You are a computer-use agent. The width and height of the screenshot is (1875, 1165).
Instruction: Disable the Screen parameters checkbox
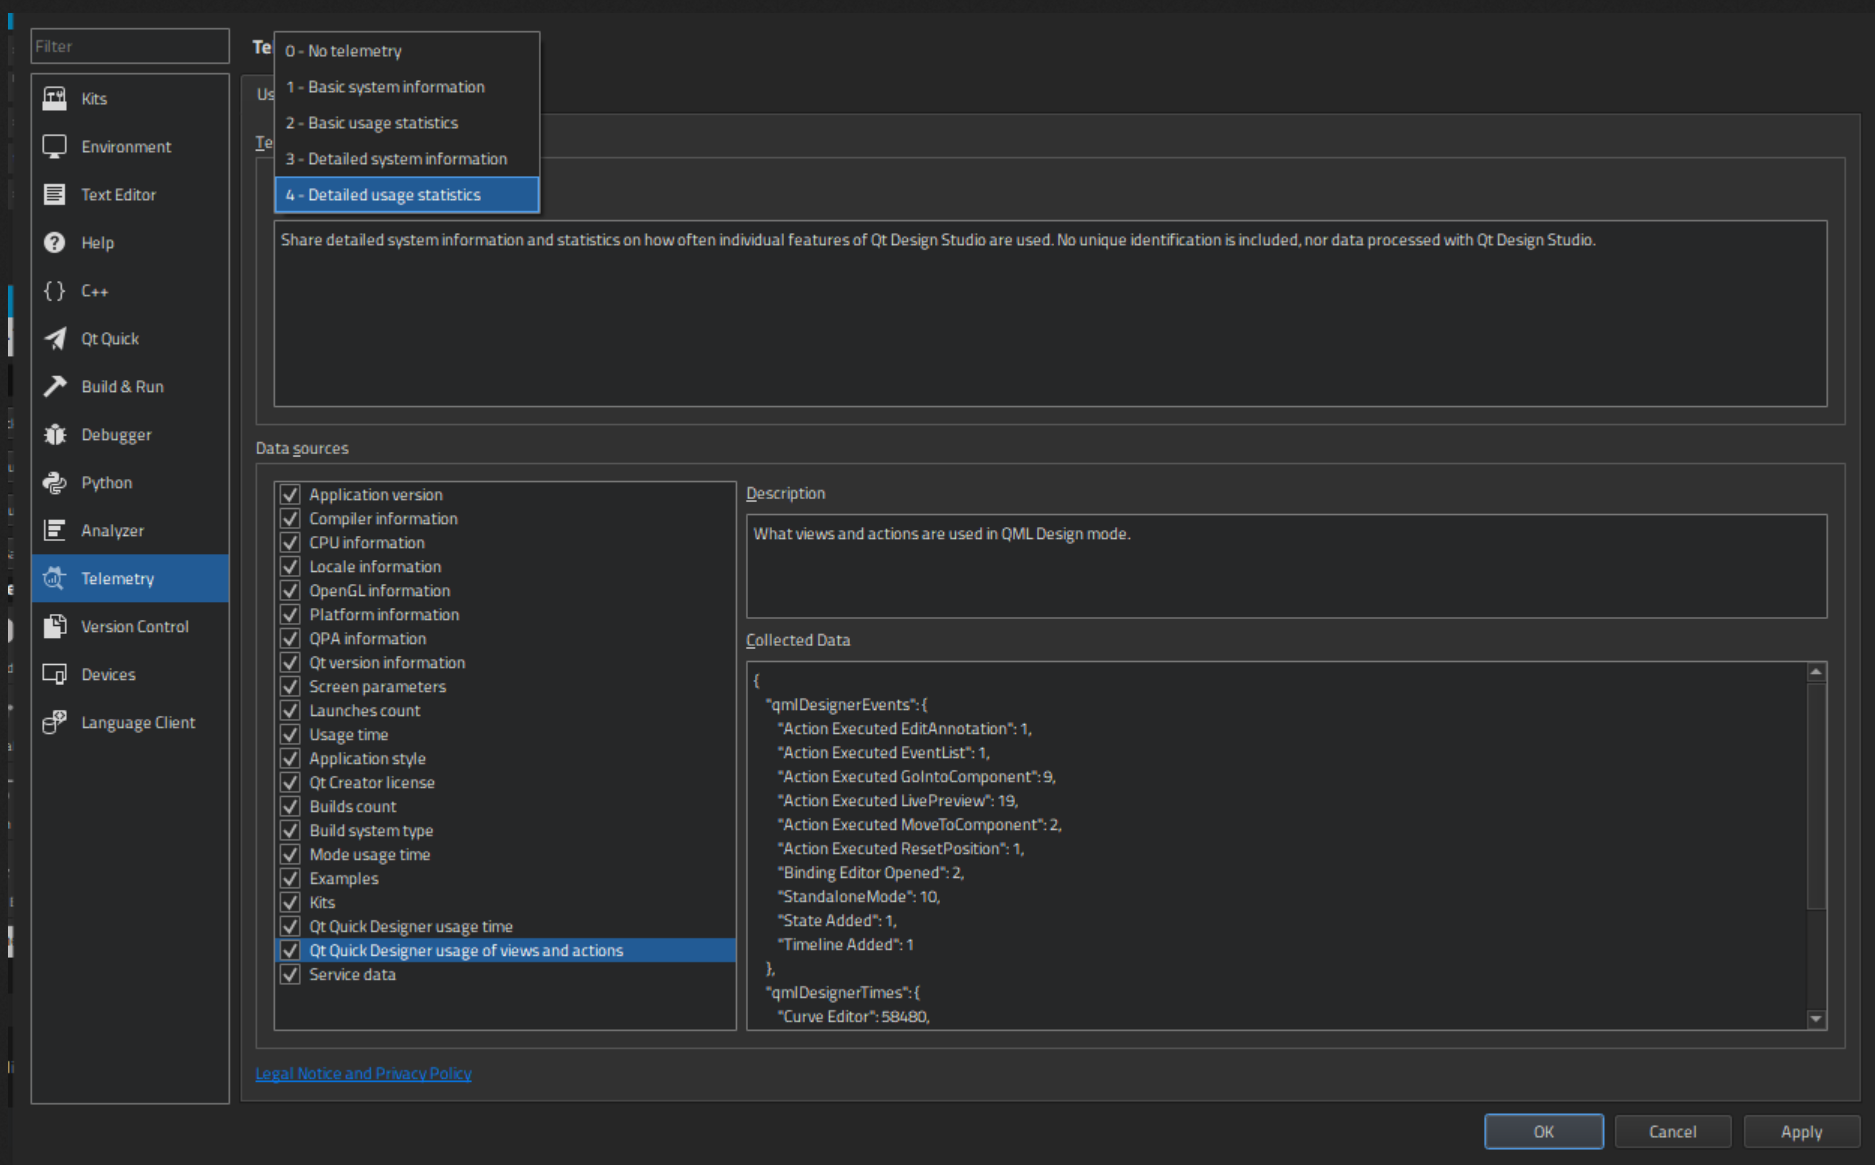290,686
